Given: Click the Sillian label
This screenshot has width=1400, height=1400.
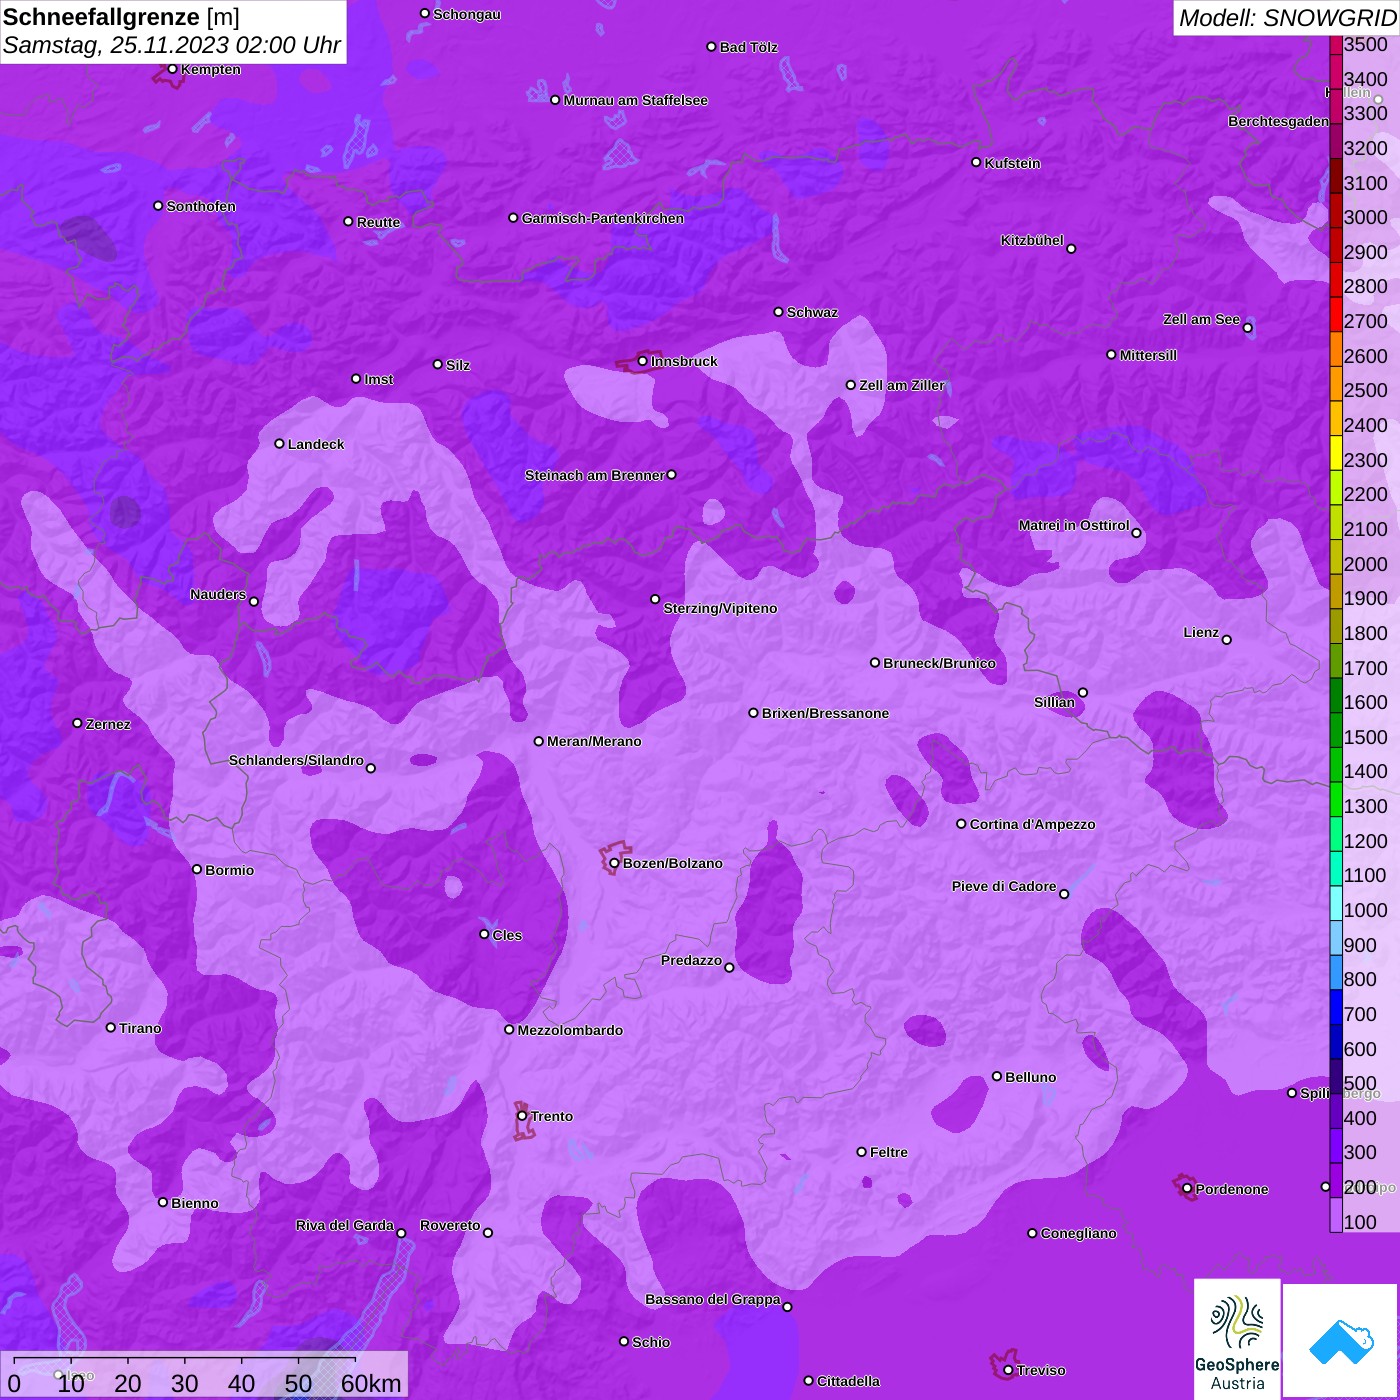Looking at the screenshot, I should pyautogui.click(x=1054, y=702).
